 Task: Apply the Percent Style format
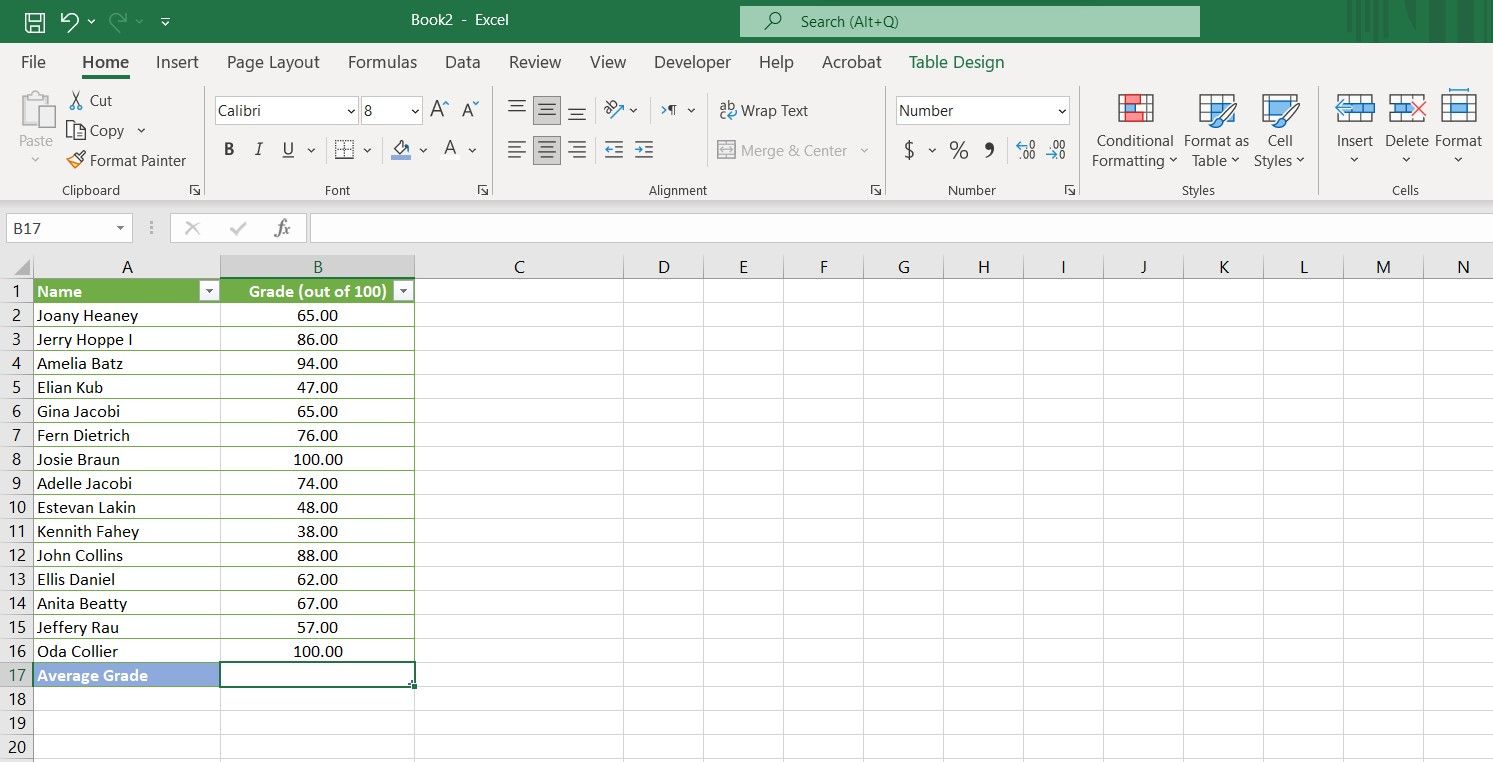tap(957, 150)
